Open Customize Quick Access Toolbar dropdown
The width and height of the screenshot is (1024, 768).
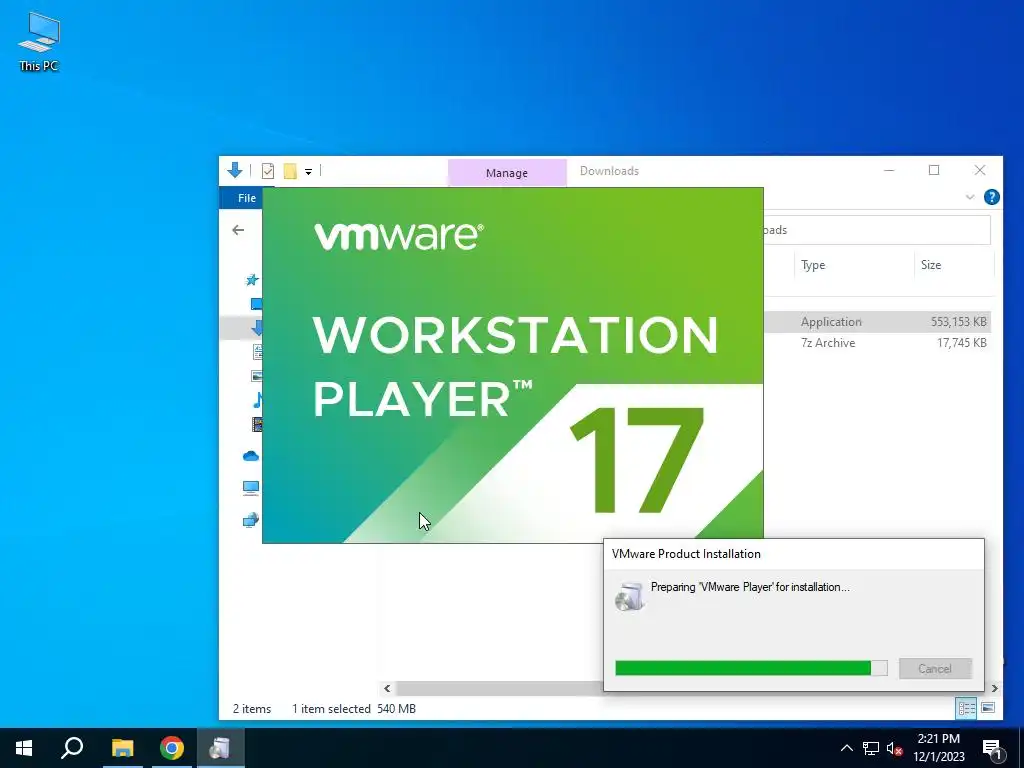pos(308,172)
